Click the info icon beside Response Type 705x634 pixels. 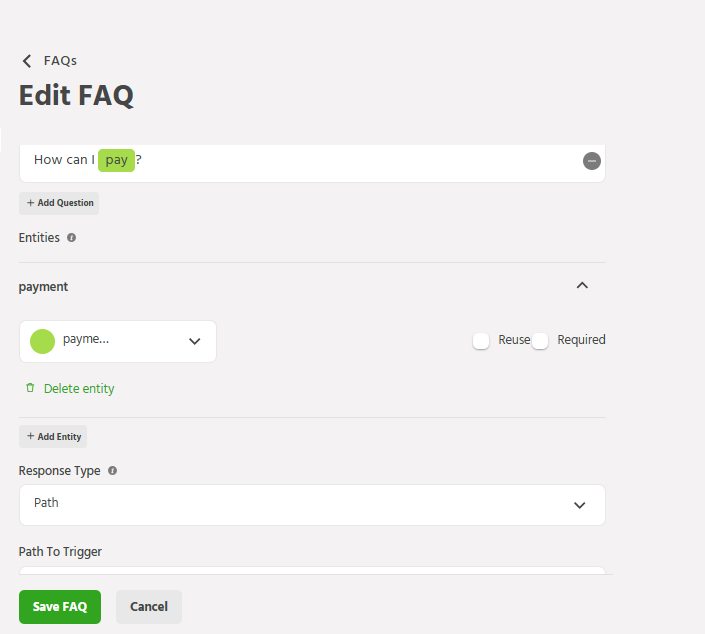pos(112,470)
